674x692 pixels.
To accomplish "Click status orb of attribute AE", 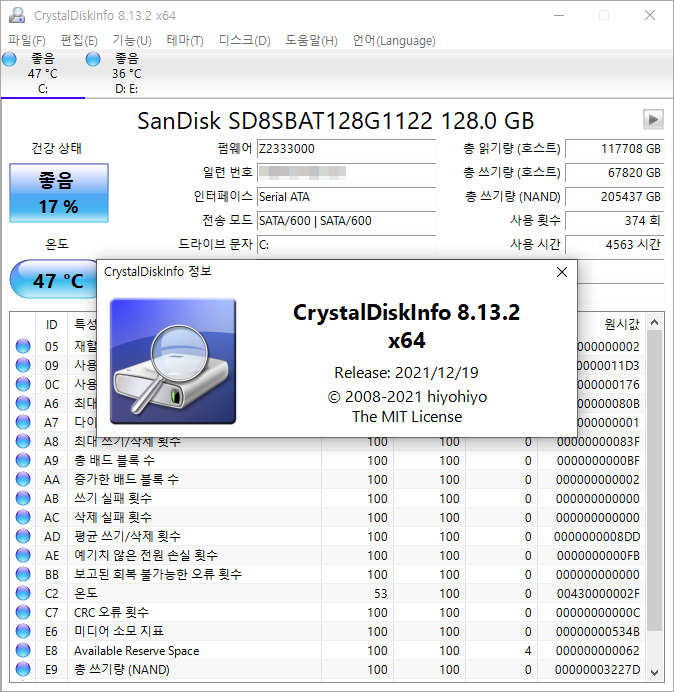I will (x=23, y=555).
